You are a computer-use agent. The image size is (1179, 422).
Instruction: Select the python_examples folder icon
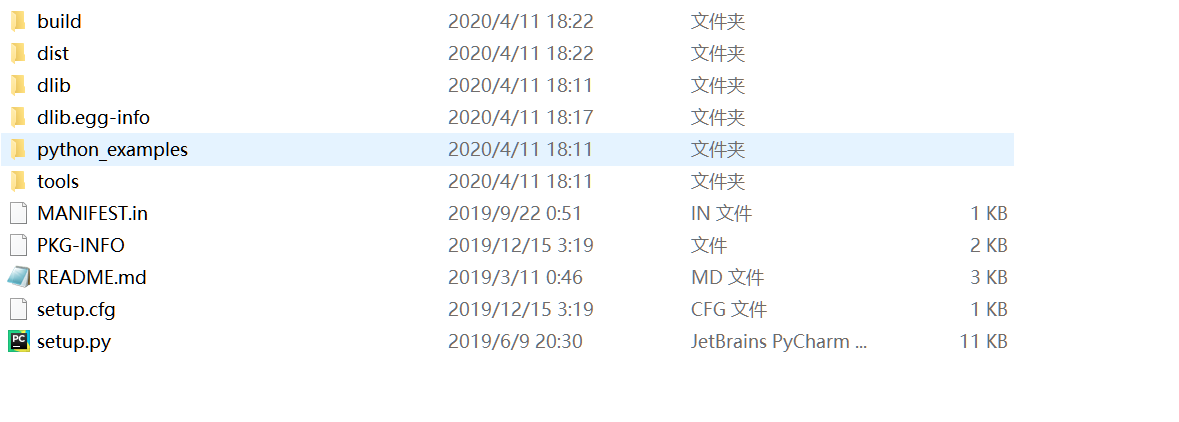tap(19, 150)
